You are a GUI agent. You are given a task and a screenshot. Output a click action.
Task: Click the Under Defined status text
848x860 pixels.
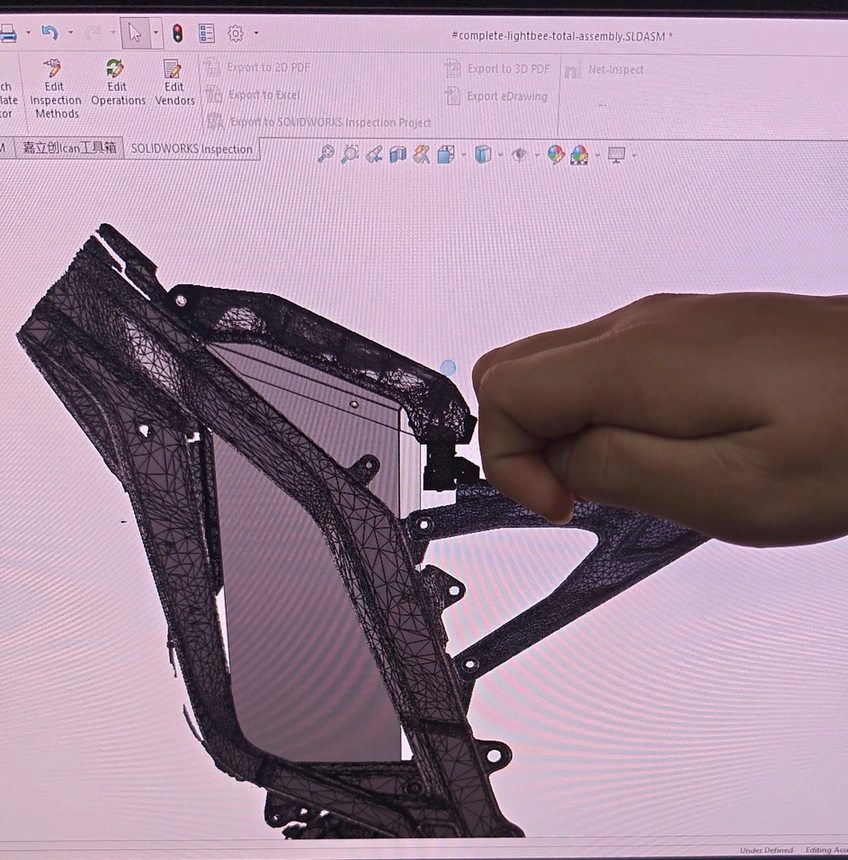(x=766, y=850)
